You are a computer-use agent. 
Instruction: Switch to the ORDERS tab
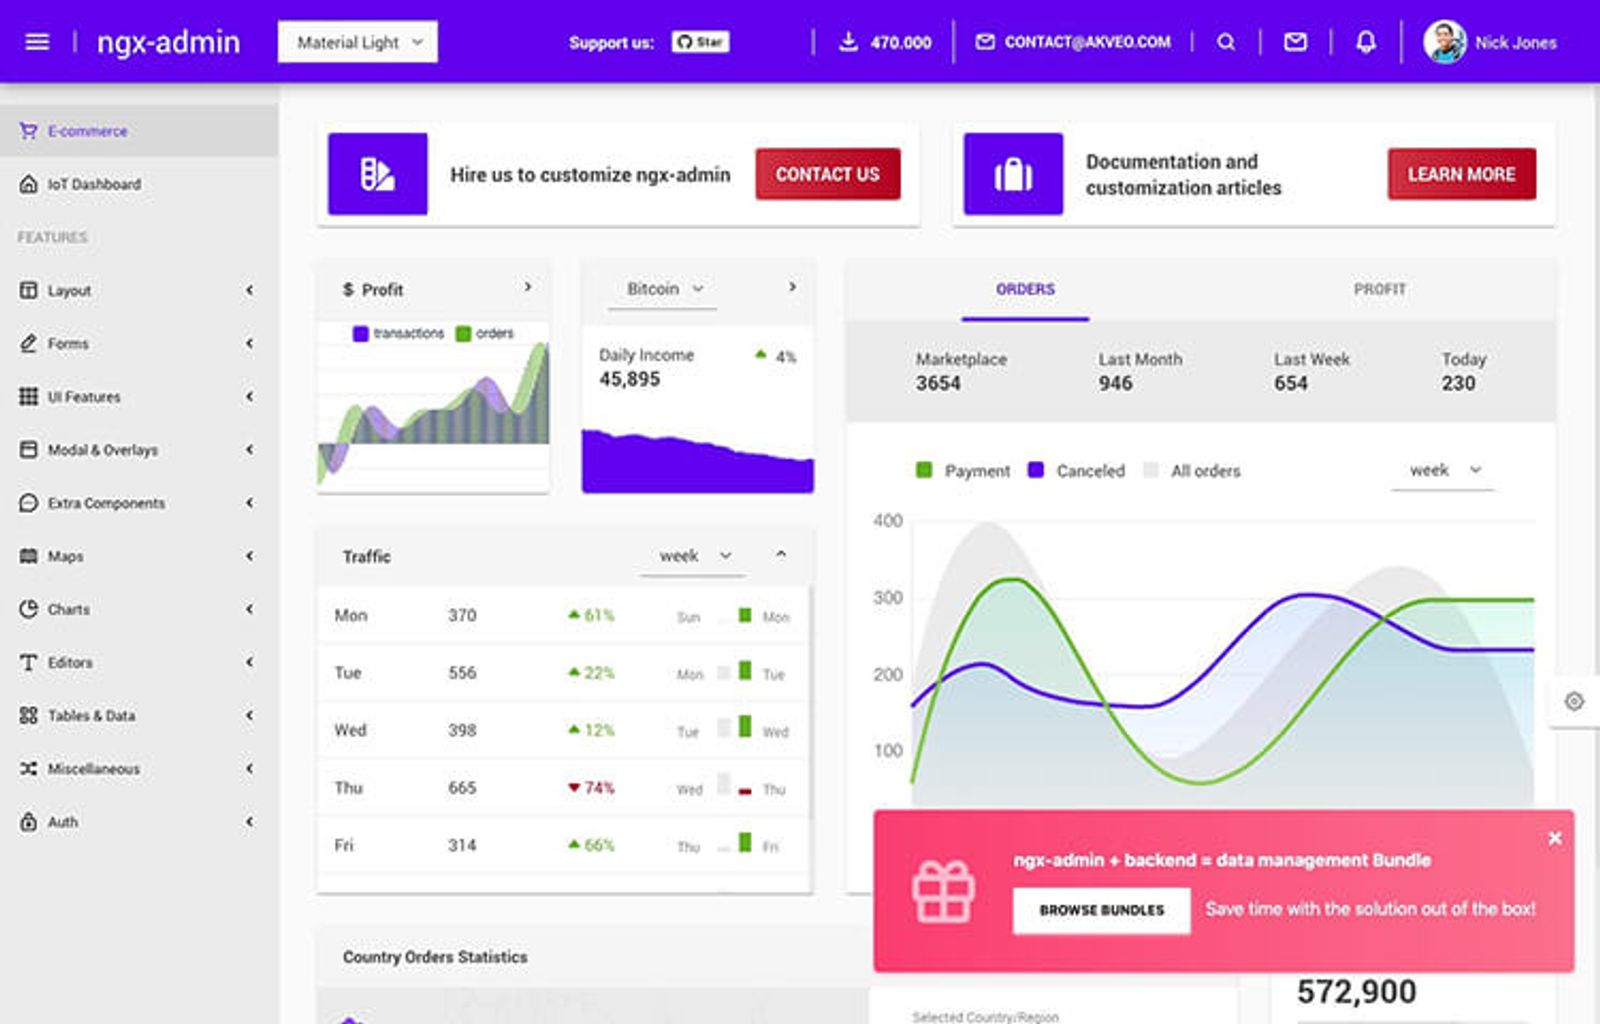(1025, 289)
